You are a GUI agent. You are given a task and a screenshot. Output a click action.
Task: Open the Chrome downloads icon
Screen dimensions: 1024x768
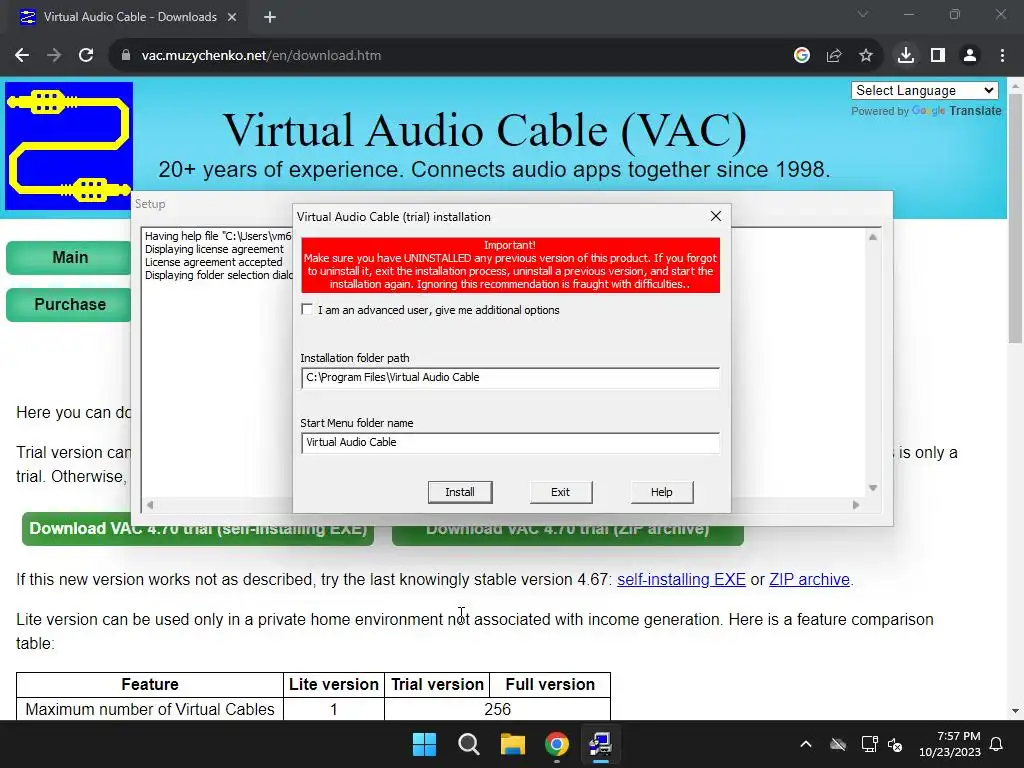(906, 56)
